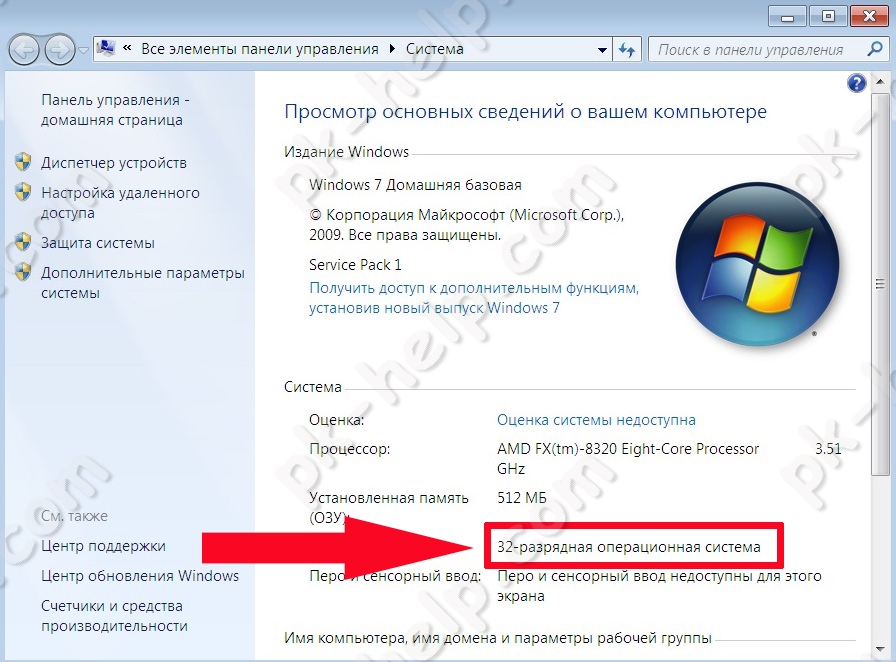
Task: Open 'Центр обновления Windows' link
Action: (140, 576)
